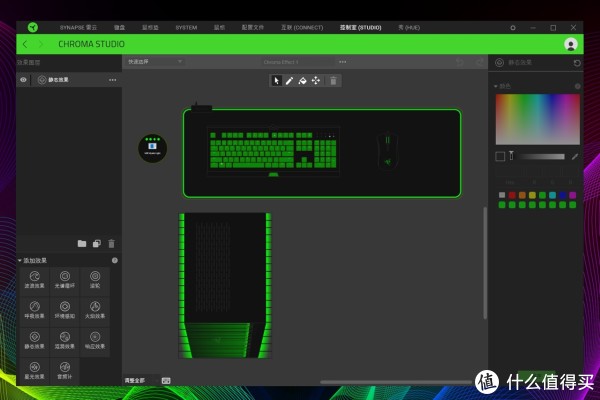This screenshot has width=600, height=400.
Task: Click the redo arrow above canvas
Action: point(479,62)
